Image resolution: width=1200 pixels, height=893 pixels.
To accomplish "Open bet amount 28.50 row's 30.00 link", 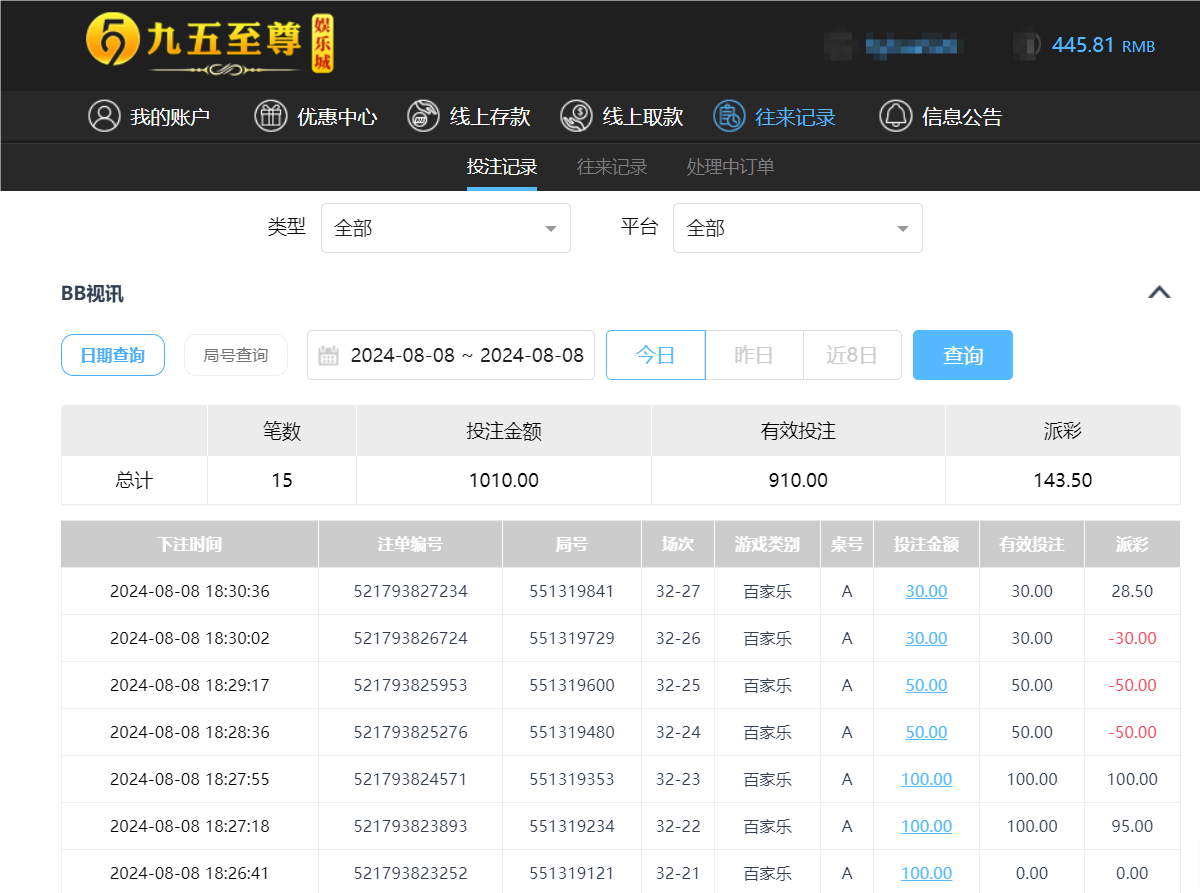I will (926, 591).
